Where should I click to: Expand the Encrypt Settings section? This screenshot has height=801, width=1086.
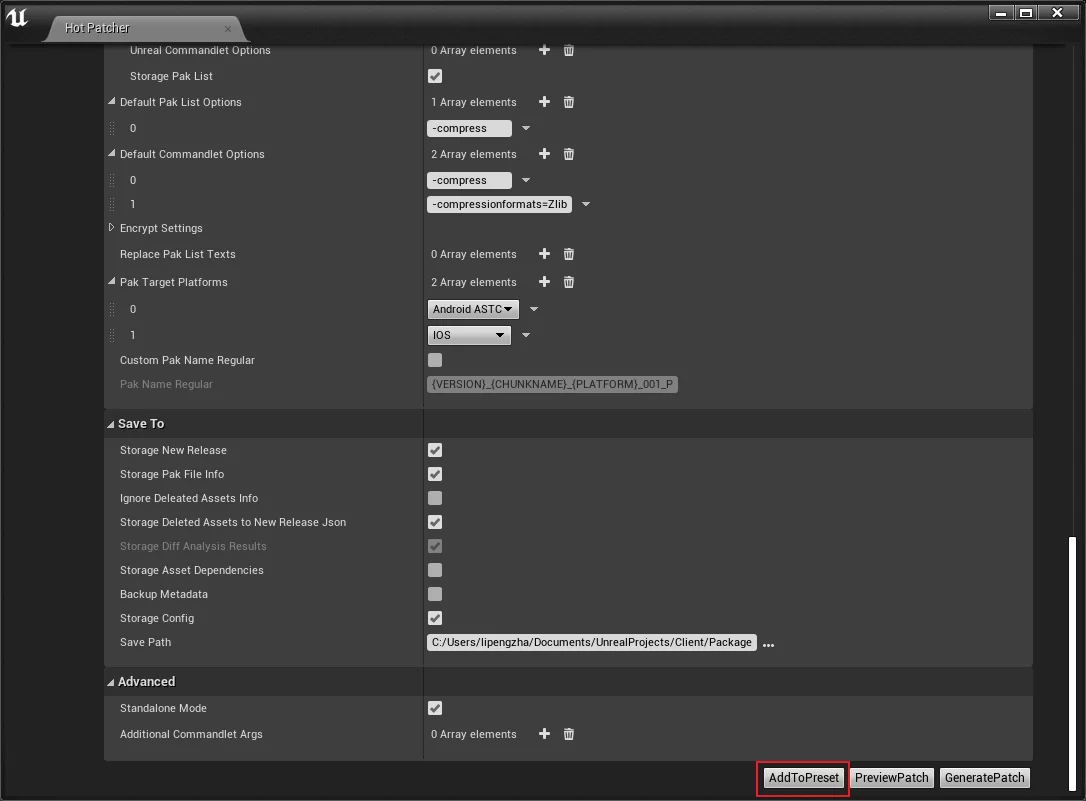click(x=112, y=228)
